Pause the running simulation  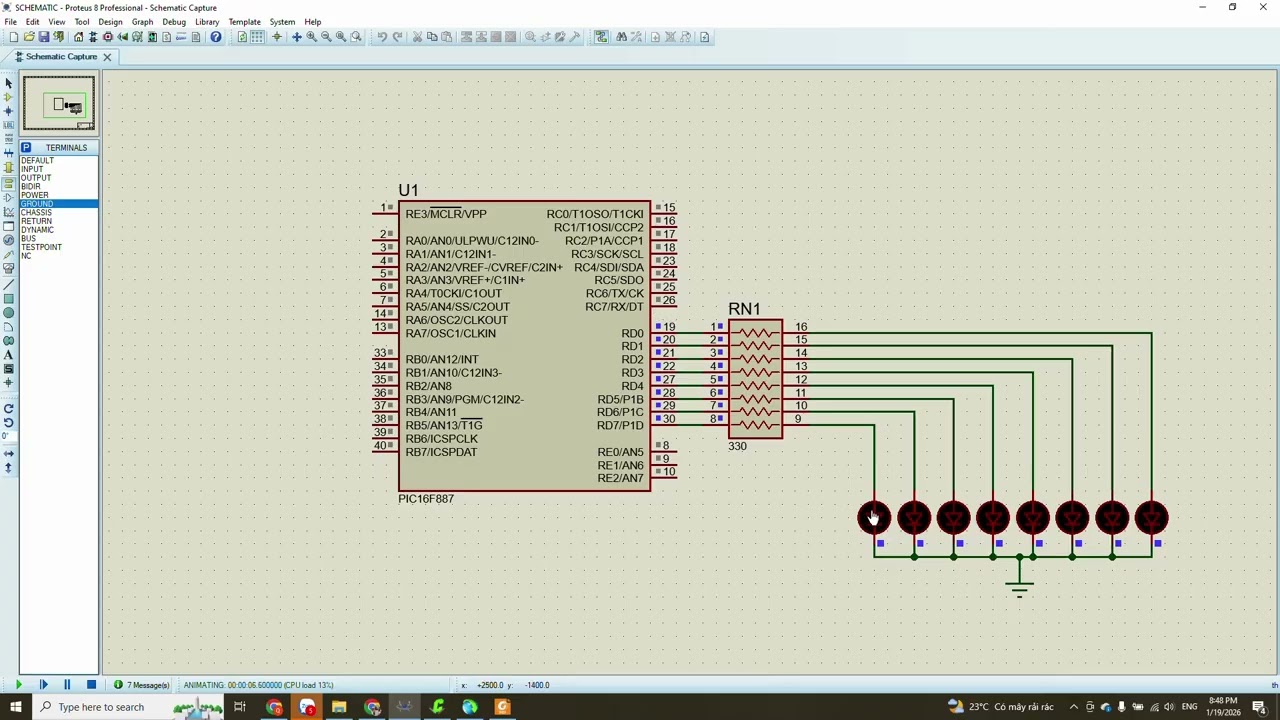tap(67, 685)
